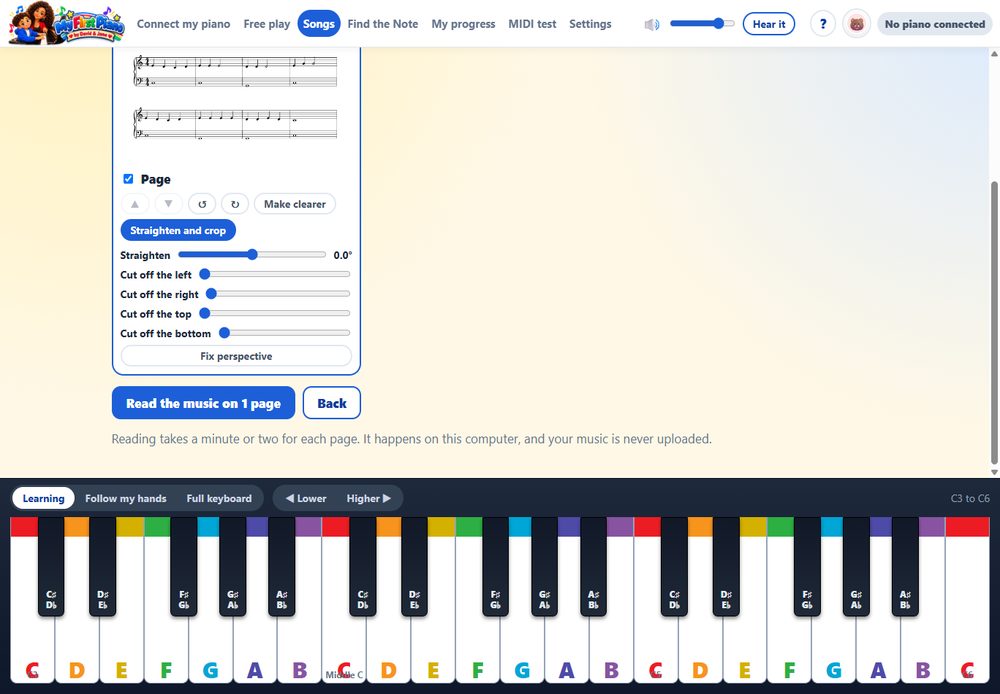This screenshot has width=1000, height=694.
Task: Open the Free play tab
Action: pos(267,24)
